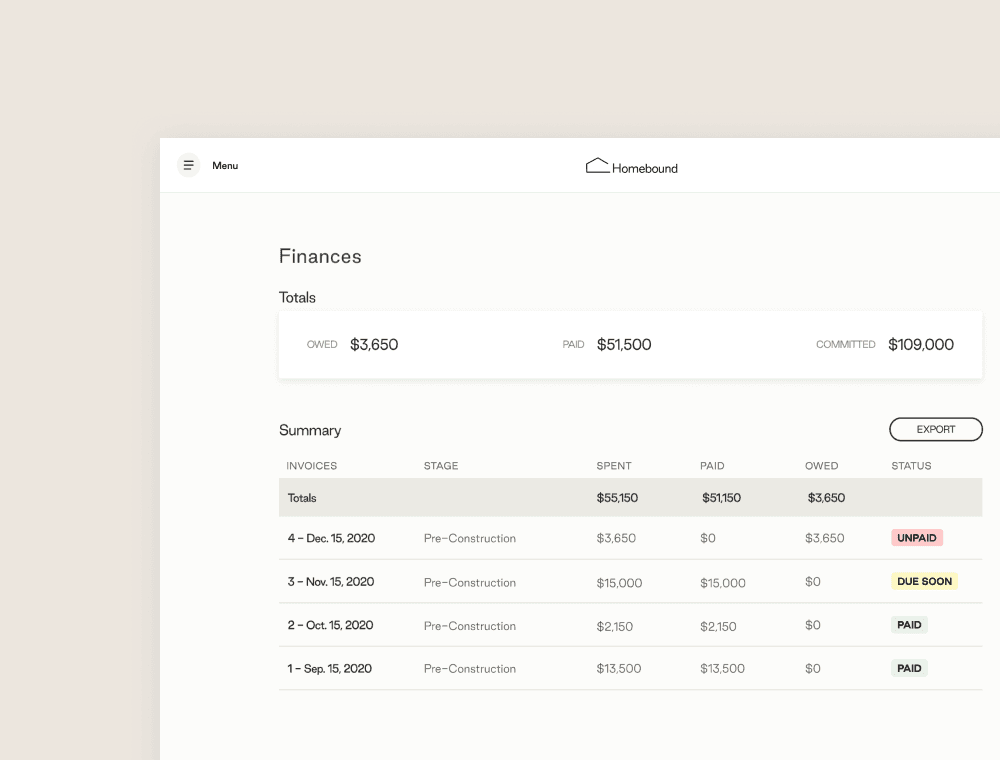Click the Menu label
This screenshot has height=760, width=1000.
(x=225, y=166)
